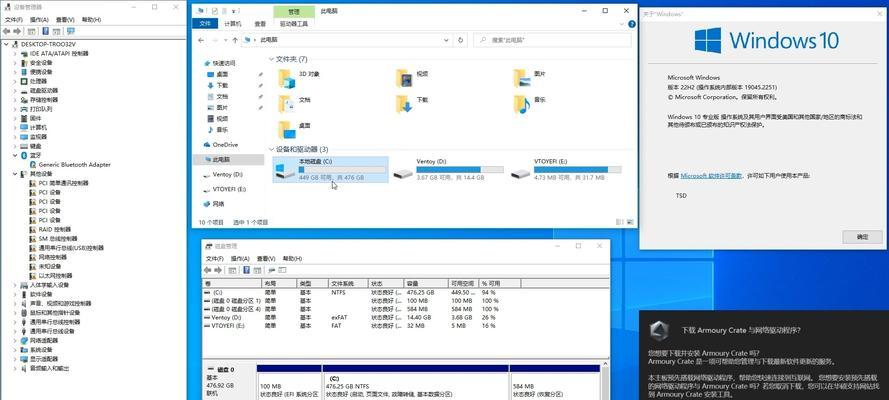Go back using File Explorer's back arrow
Viewport: 889px width, 400px height.
pos(201,40)
